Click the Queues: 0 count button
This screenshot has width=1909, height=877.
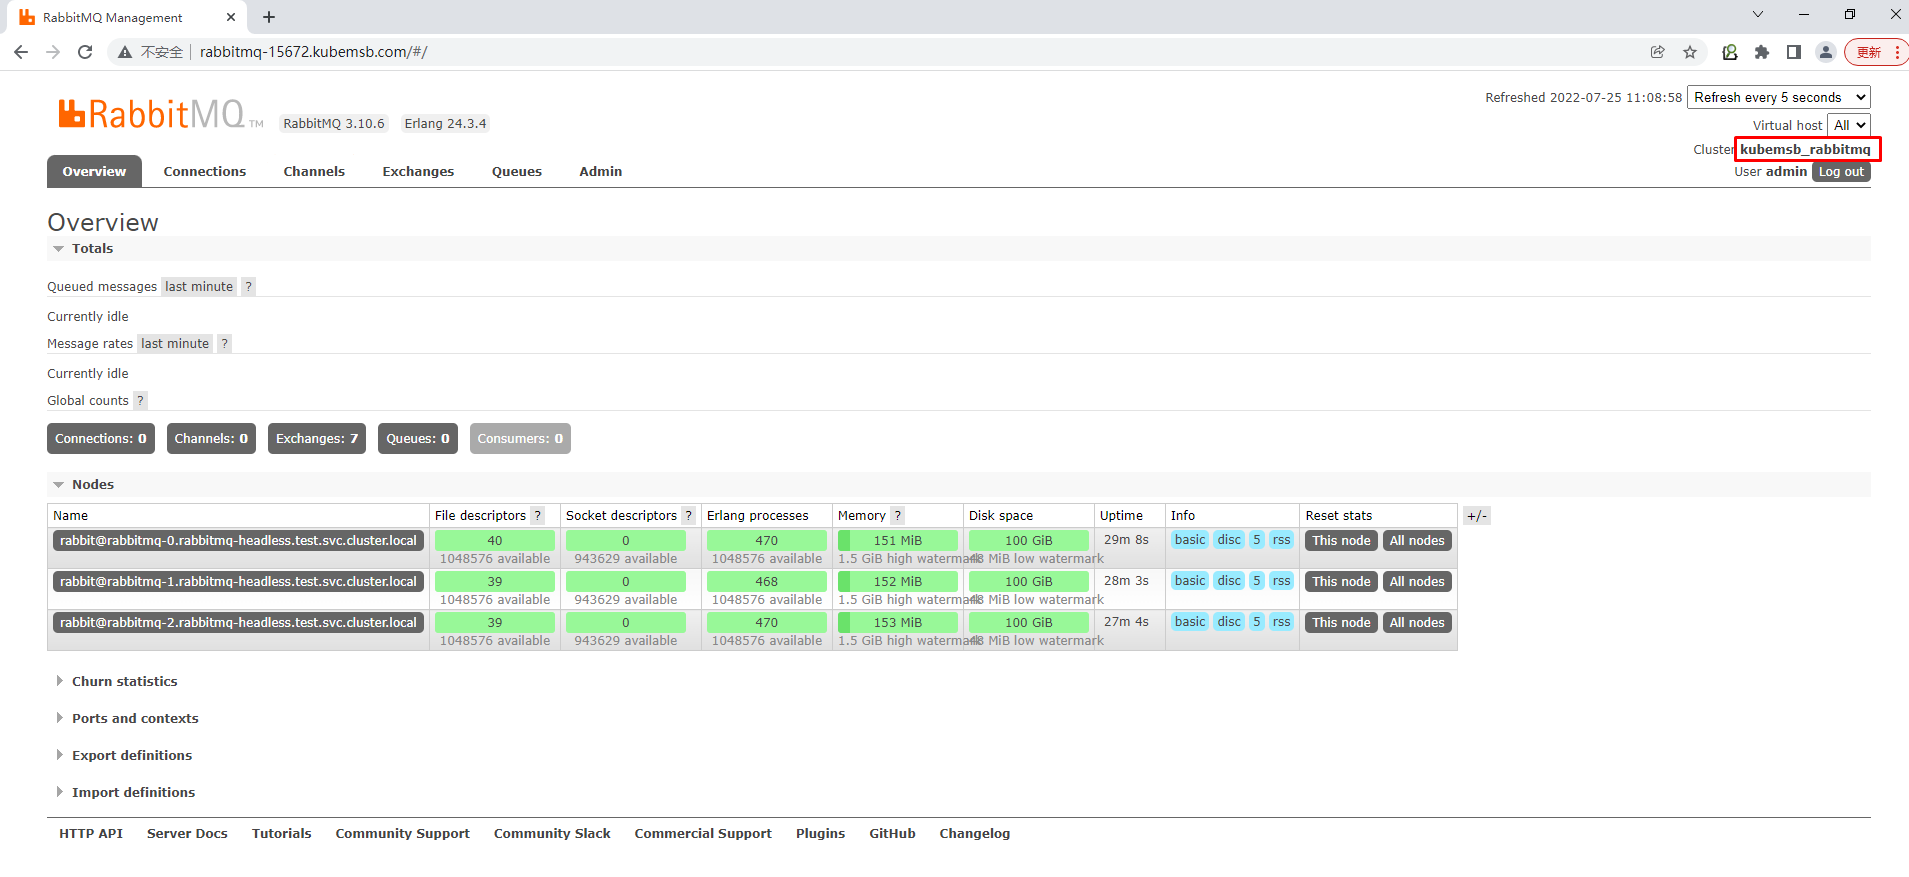point(418,439)
